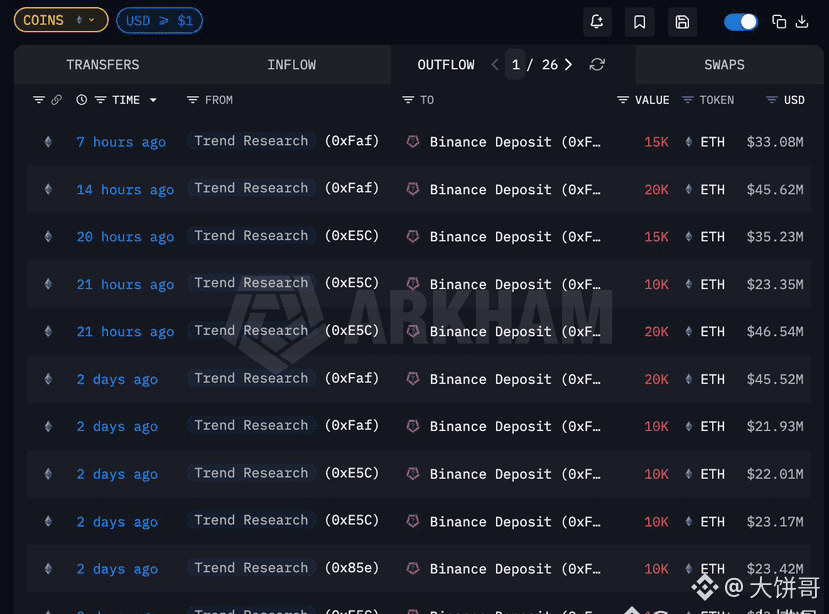Click the link chain icon in header
This screenshot has width=829, height=614.
pyautogui.click(x=57, y=100)
